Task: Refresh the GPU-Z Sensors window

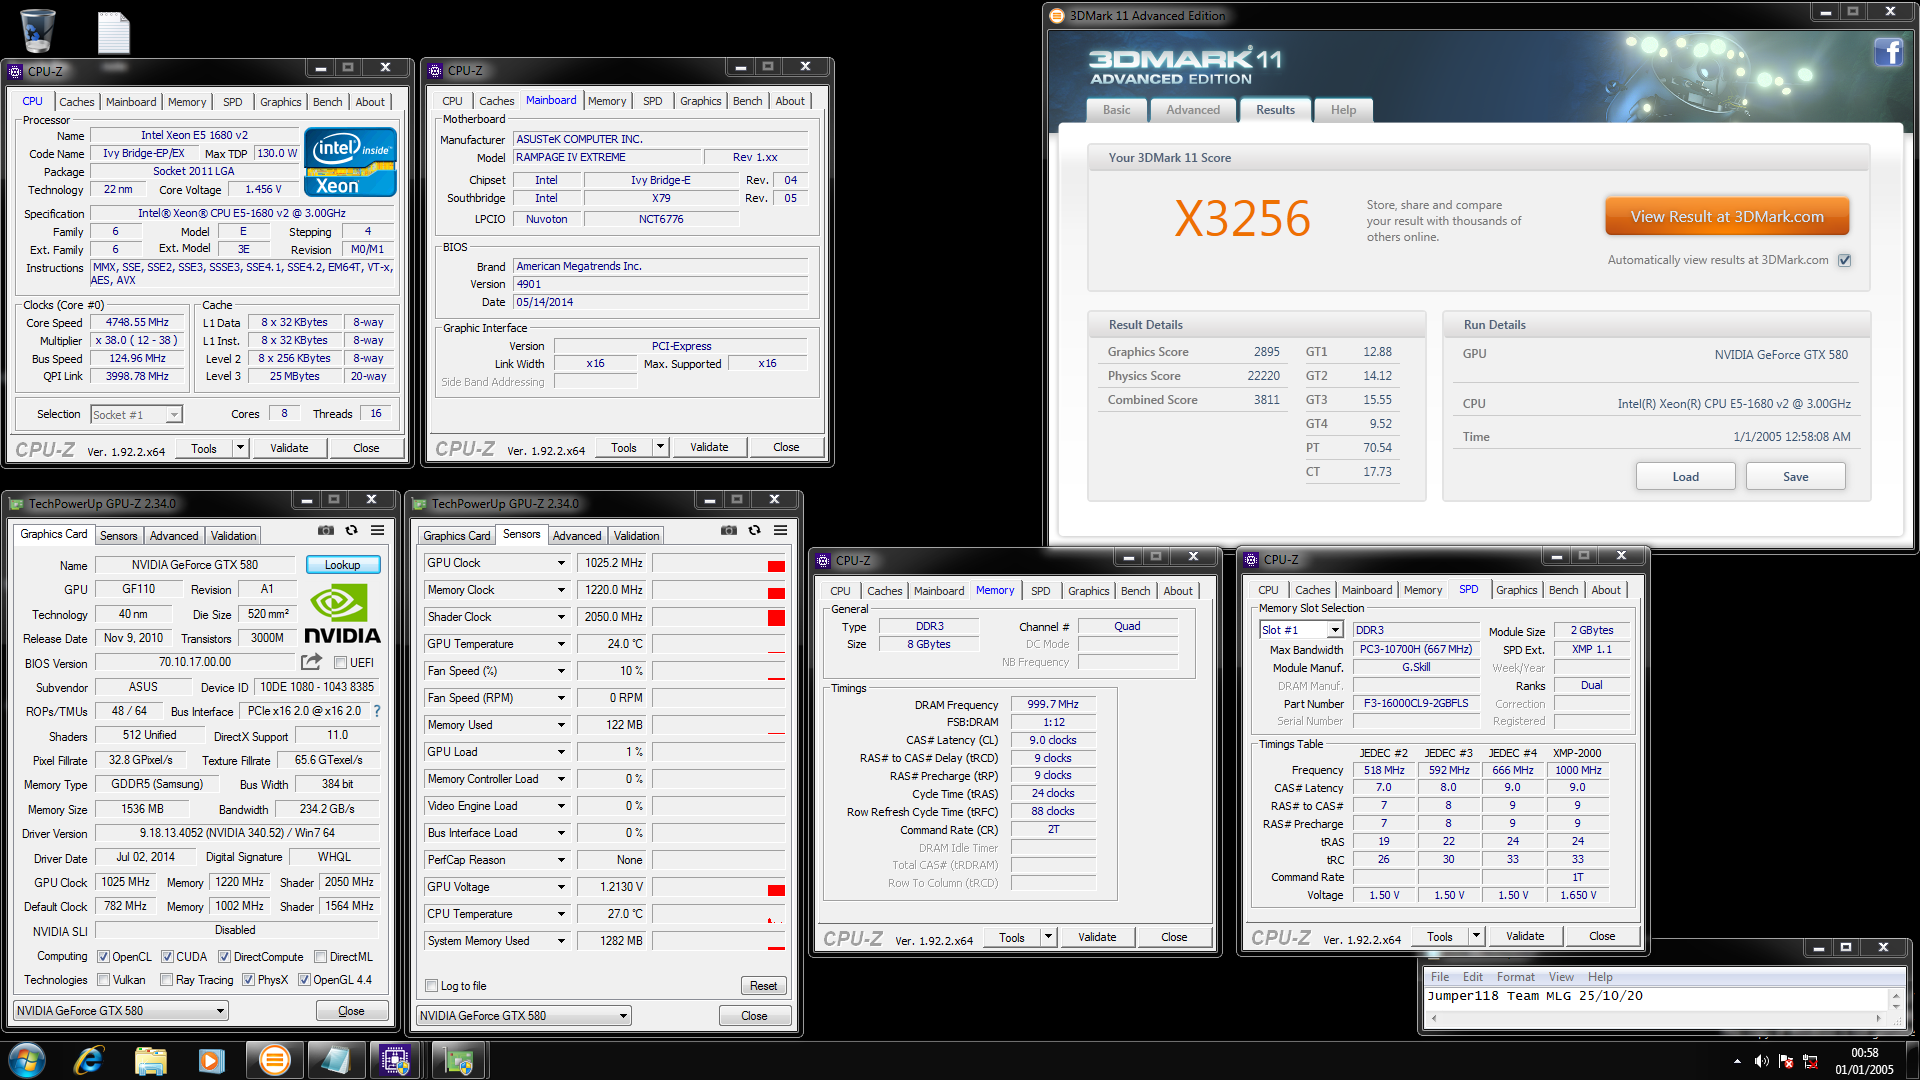Action: click(755, 530)
